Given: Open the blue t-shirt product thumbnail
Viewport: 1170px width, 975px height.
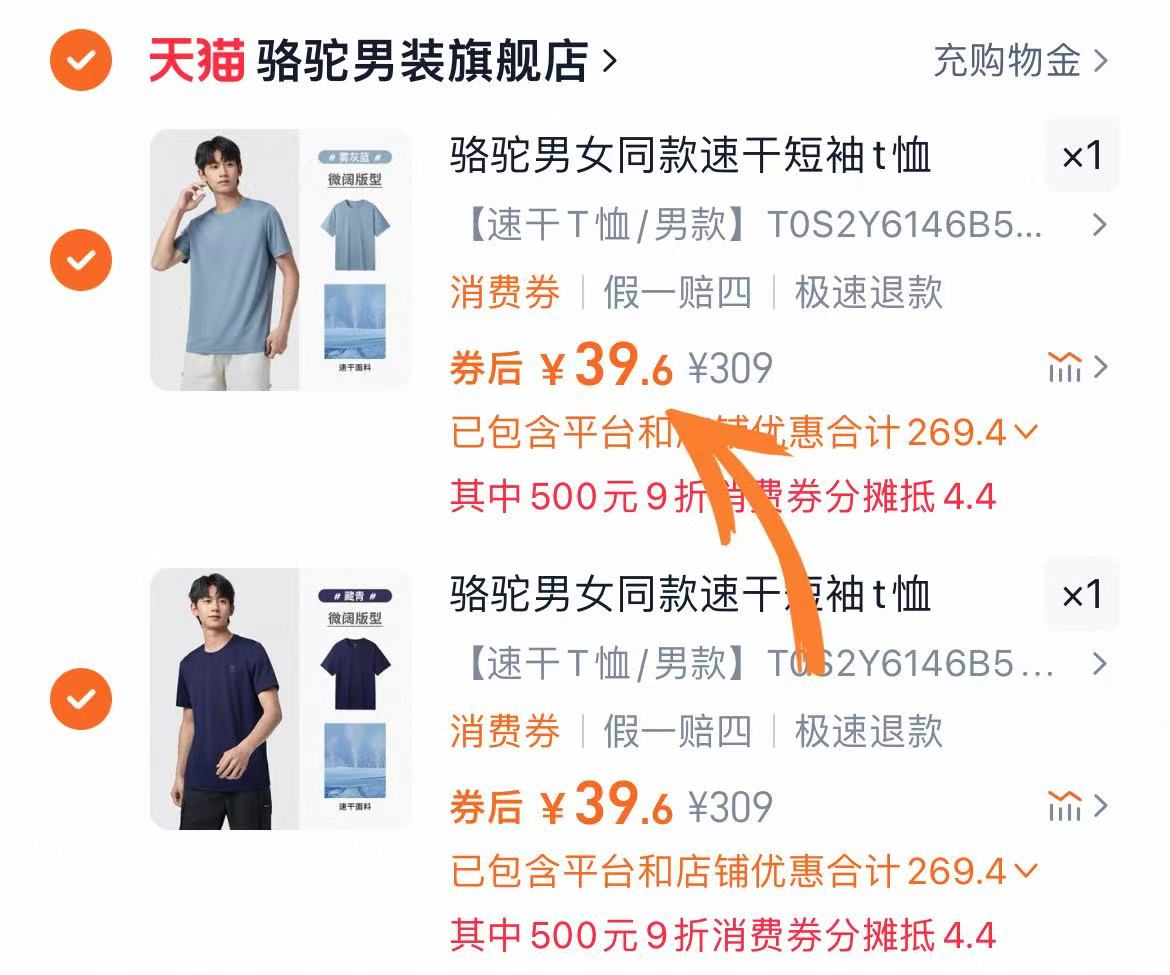Looking at the screenshot, I should [x=281, y=260].
